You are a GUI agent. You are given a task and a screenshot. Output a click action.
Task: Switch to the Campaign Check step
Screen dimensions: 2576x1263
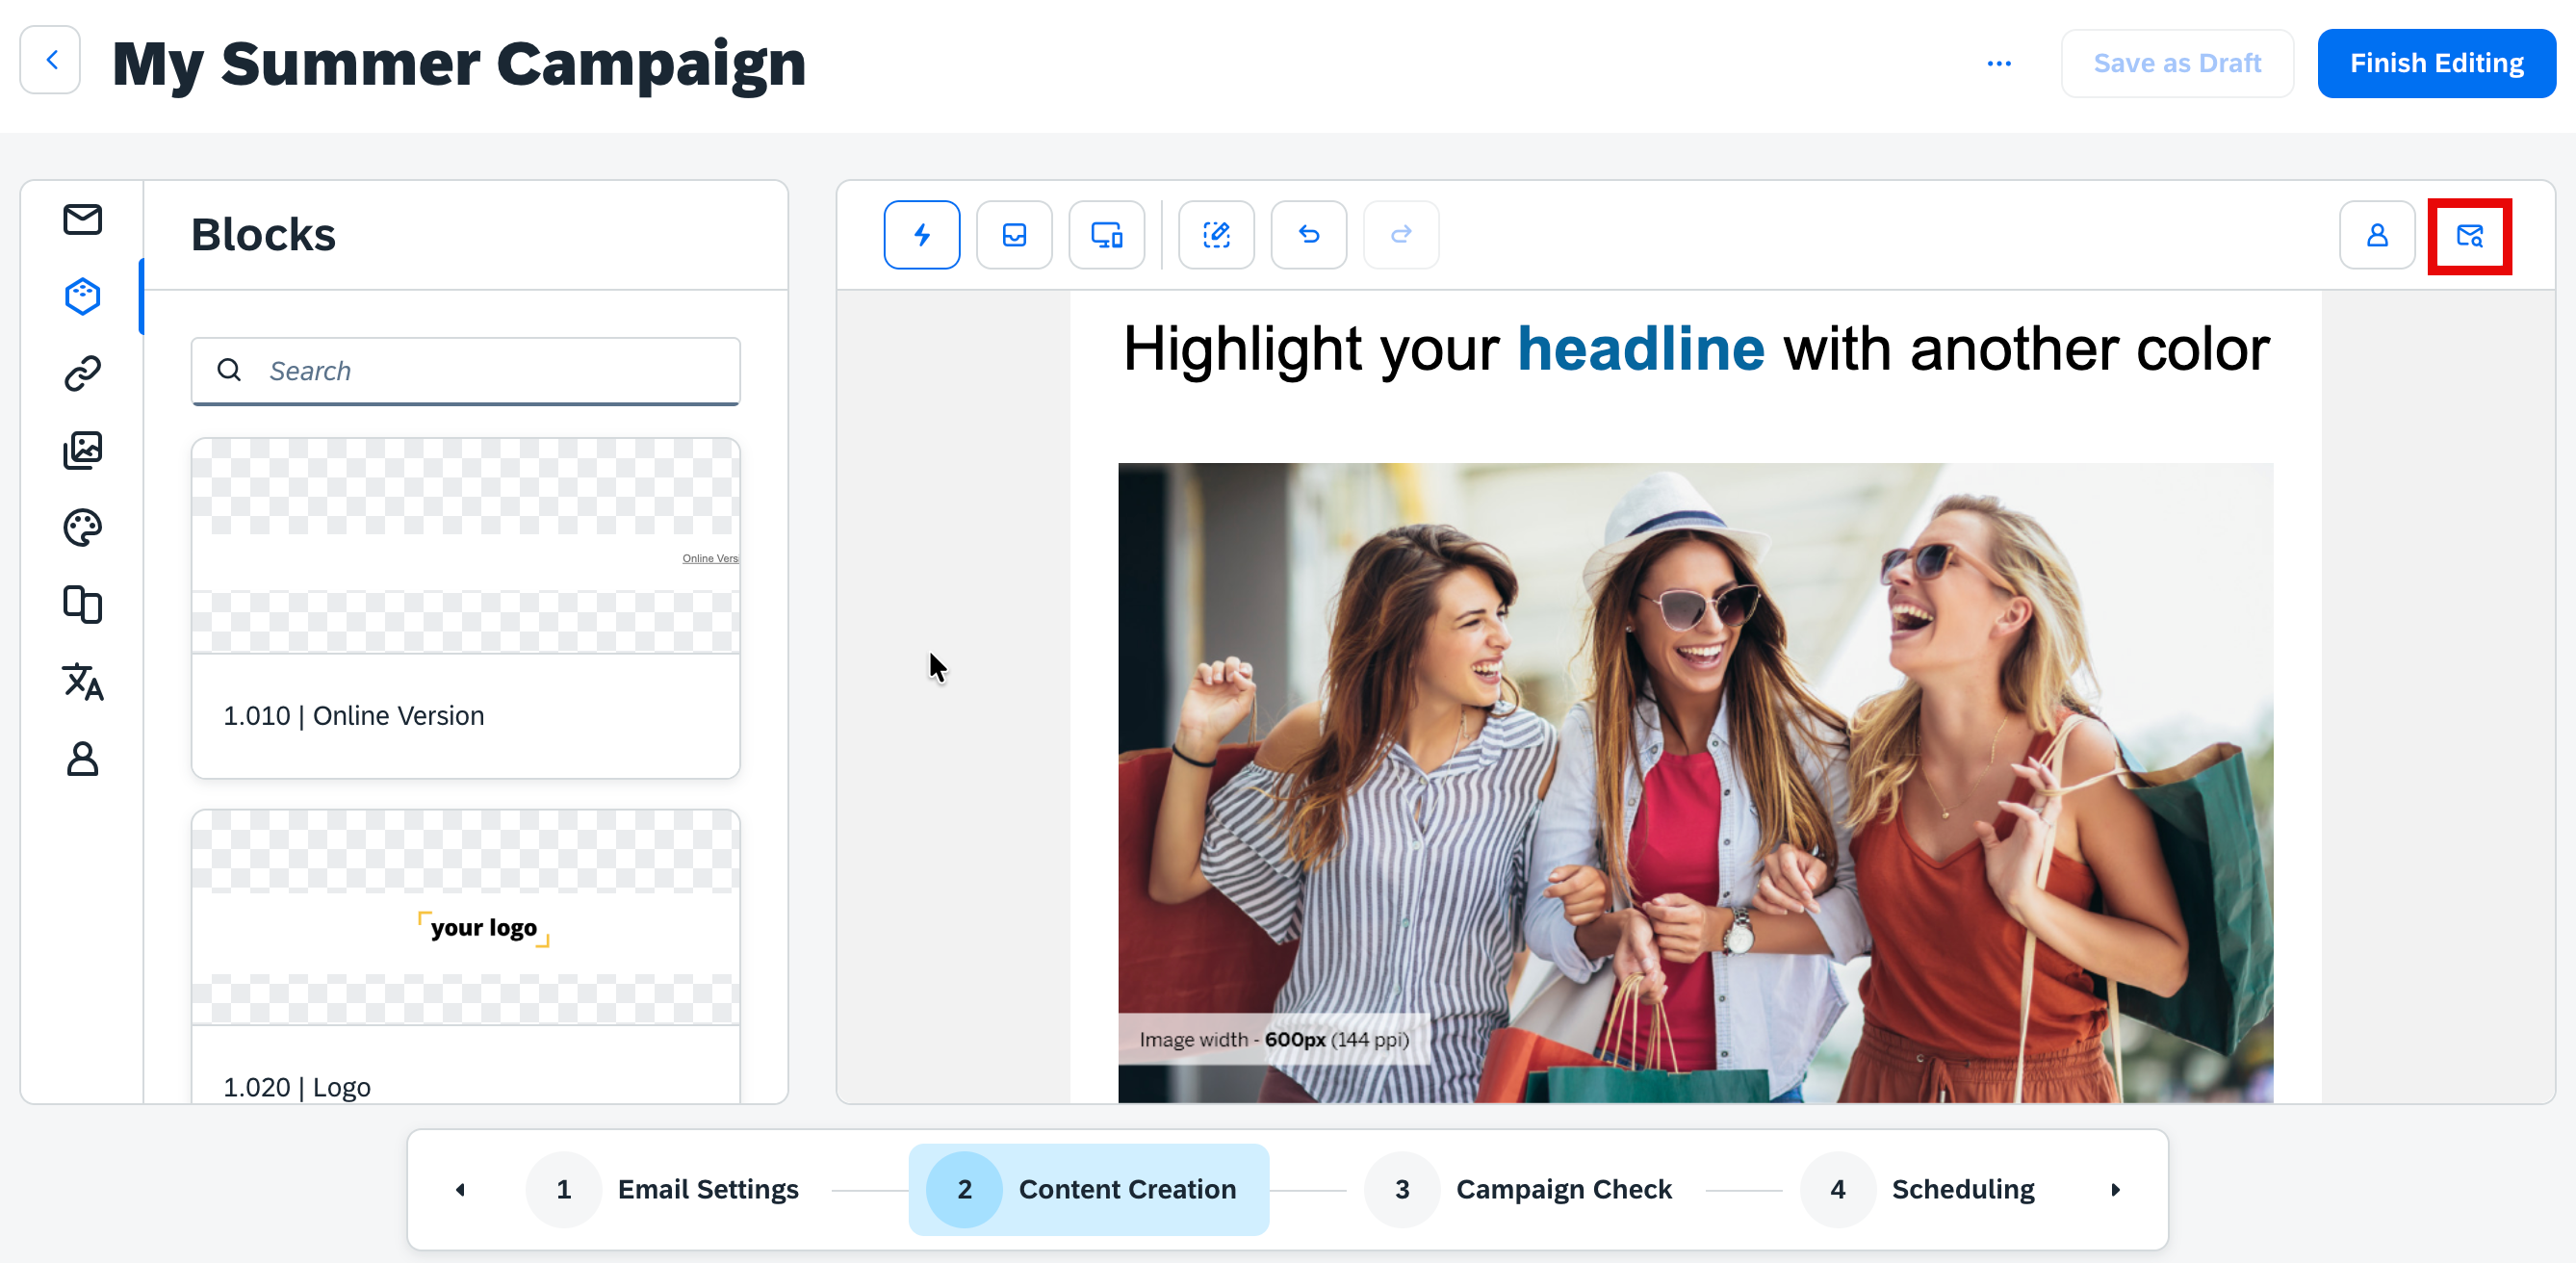coord(1519,1190)
